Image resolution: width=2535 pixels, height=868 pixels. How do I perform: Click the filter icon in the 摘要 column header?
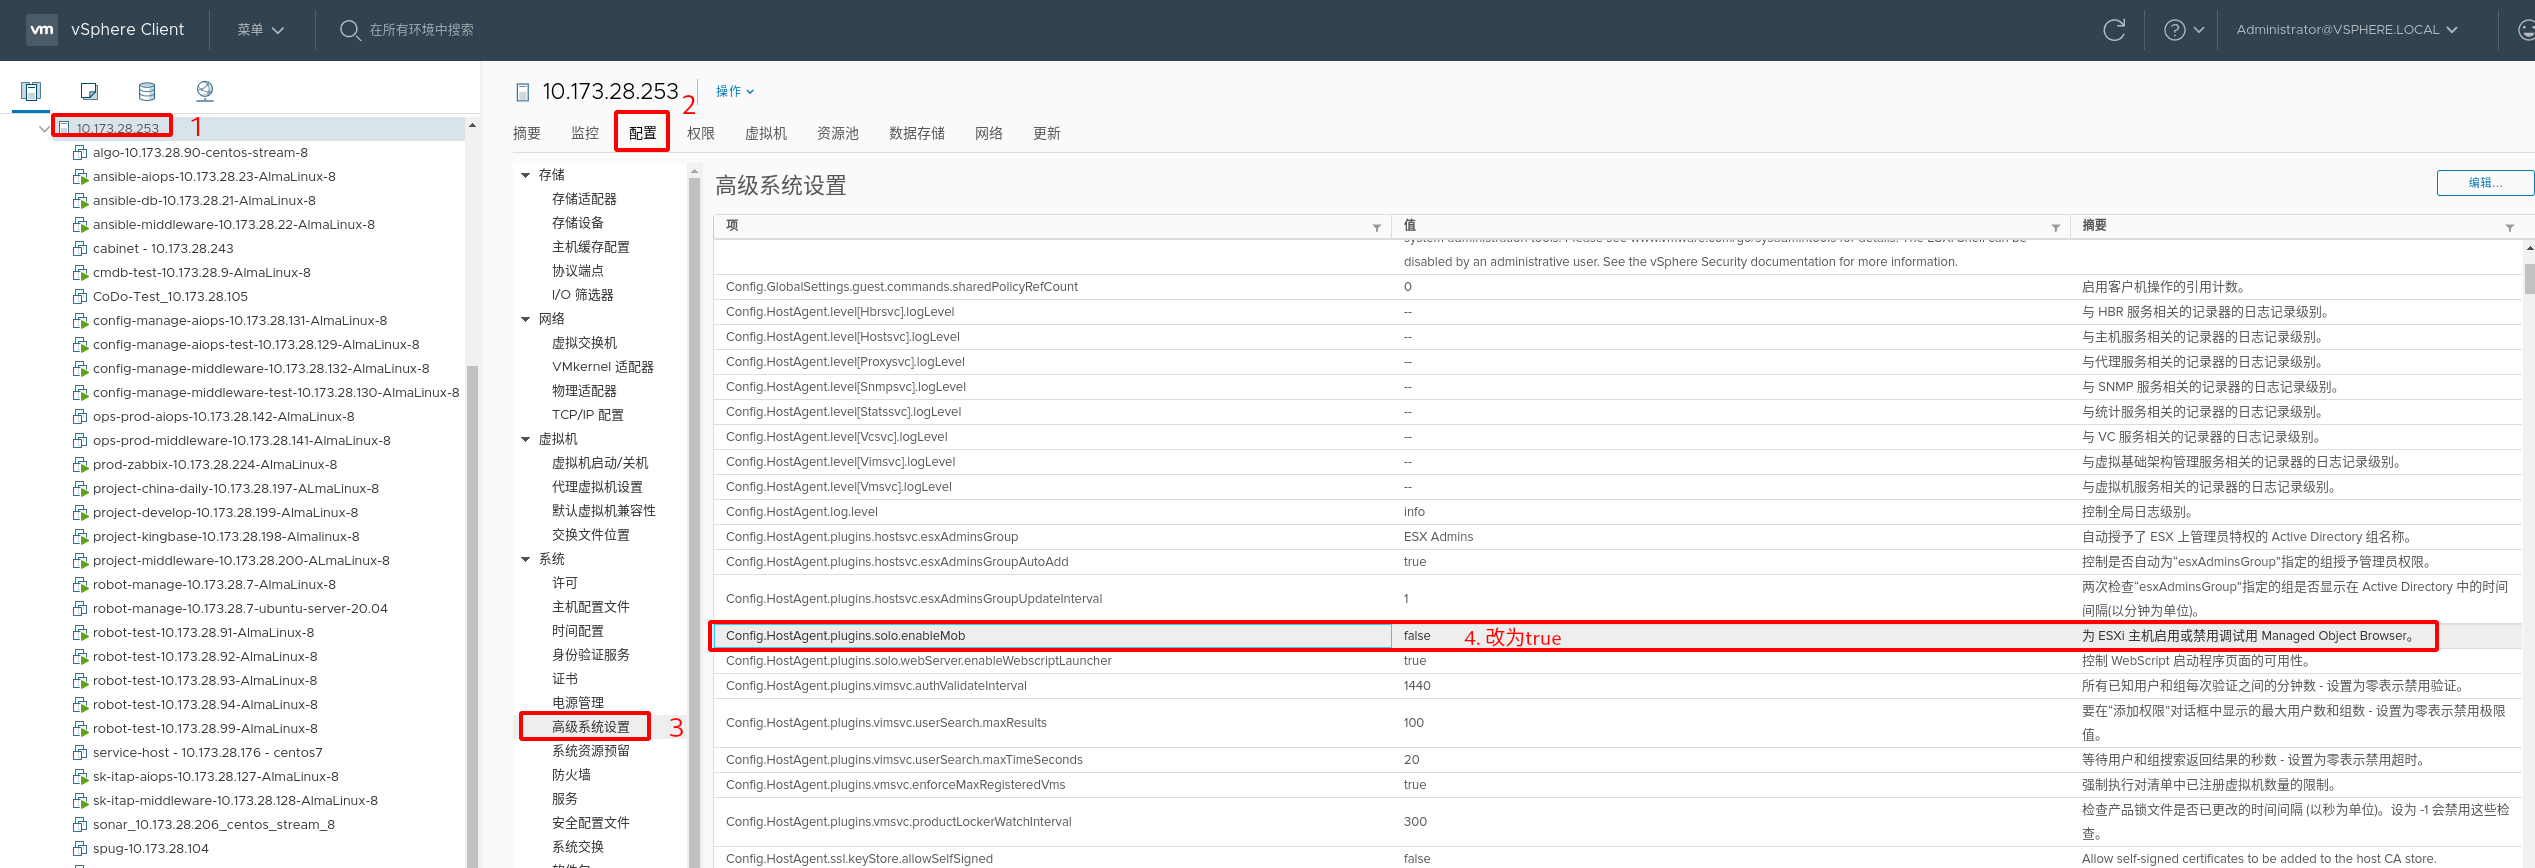[x=2510, y=227]
